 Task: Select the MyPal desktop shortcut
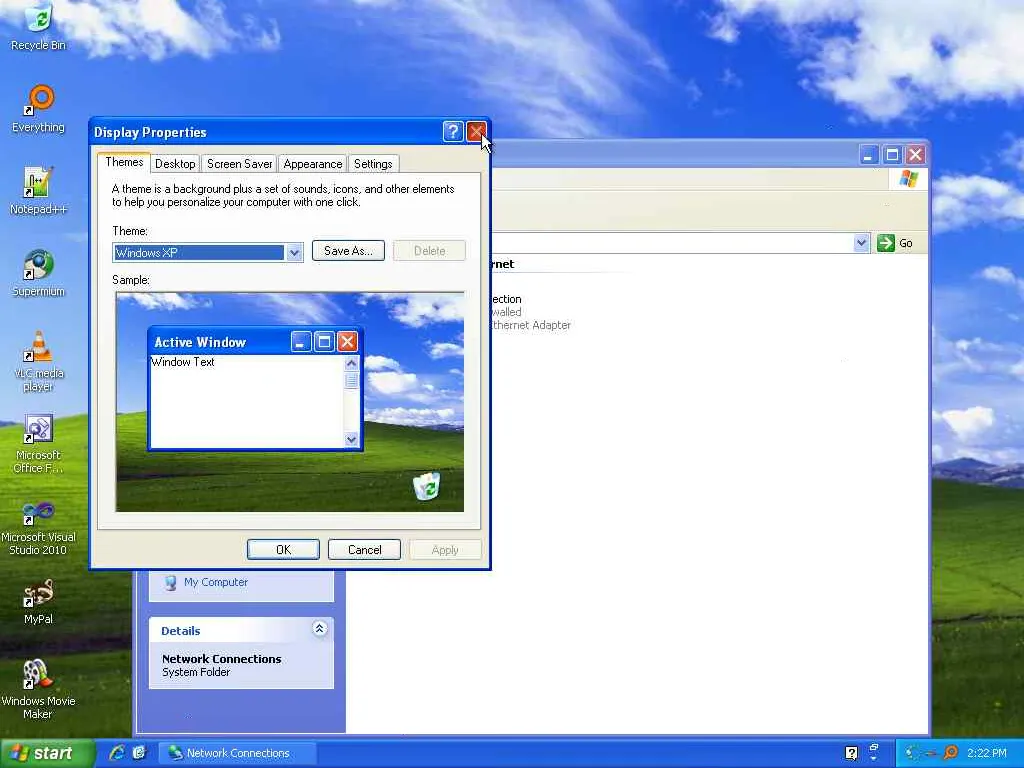tap(39, 601)
